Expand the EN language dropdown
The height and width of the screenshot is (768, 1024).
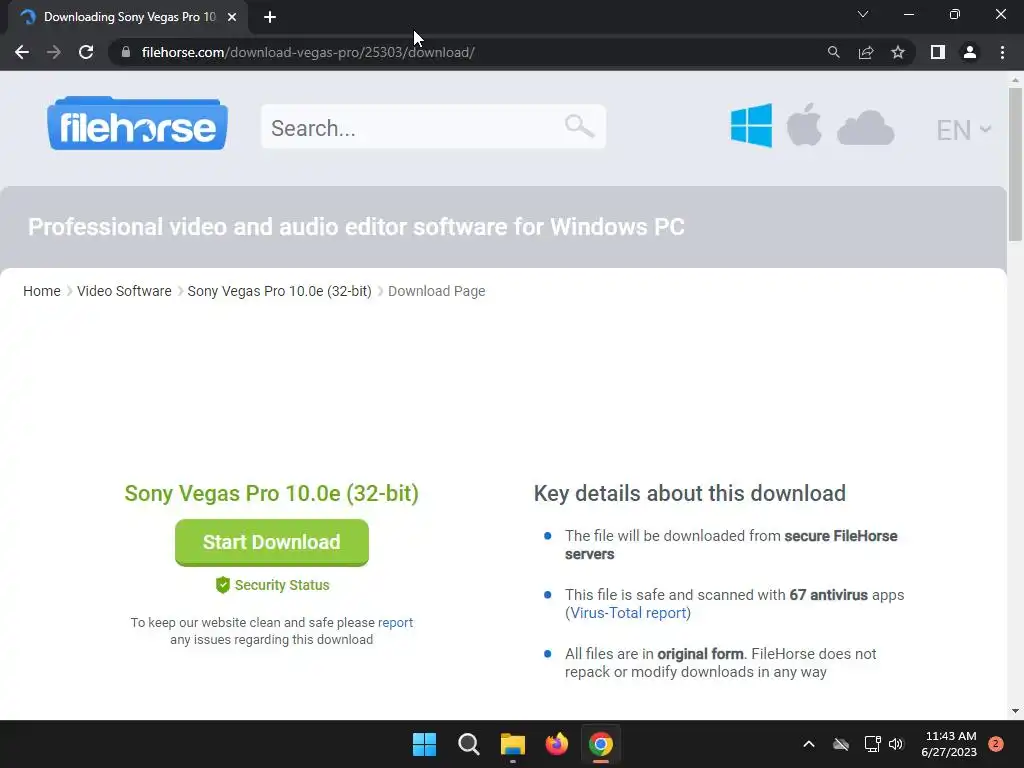click(x=964, y=130)
